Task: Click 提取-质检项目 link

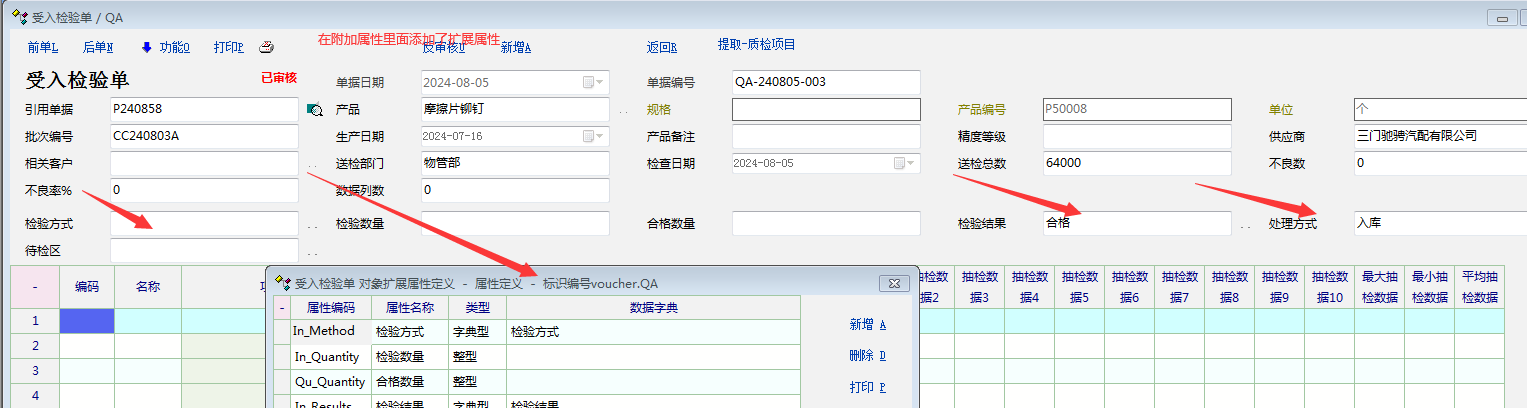Action: point(756,45)
